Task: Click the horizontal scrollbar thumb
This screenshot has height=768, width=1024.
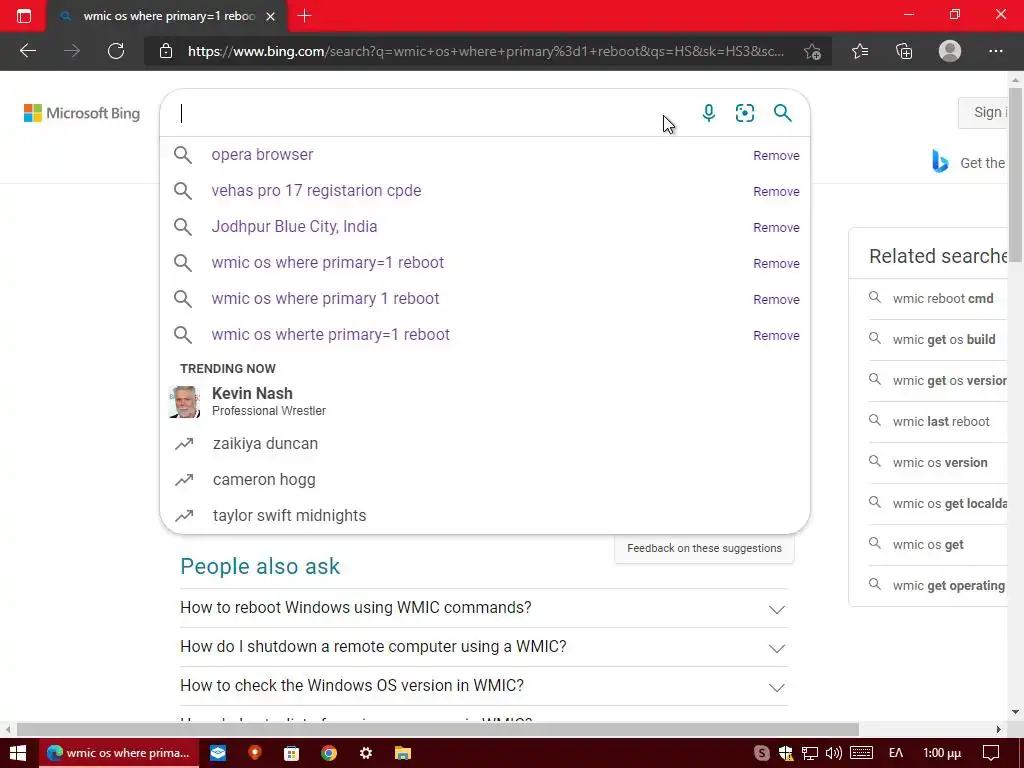Action: 438,729
